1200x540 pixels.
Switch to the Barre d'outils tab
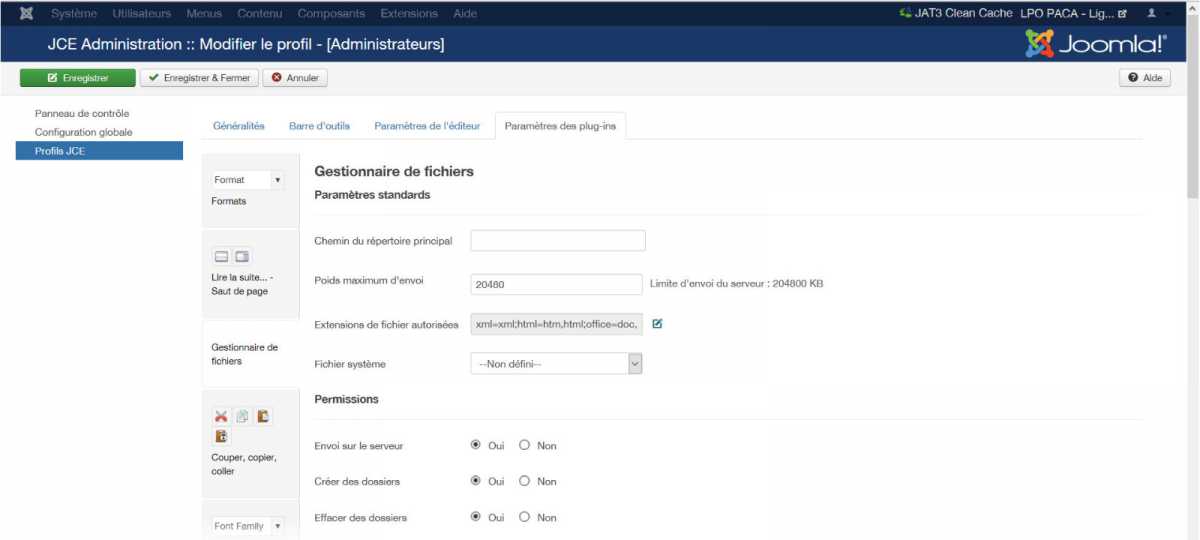319,126
